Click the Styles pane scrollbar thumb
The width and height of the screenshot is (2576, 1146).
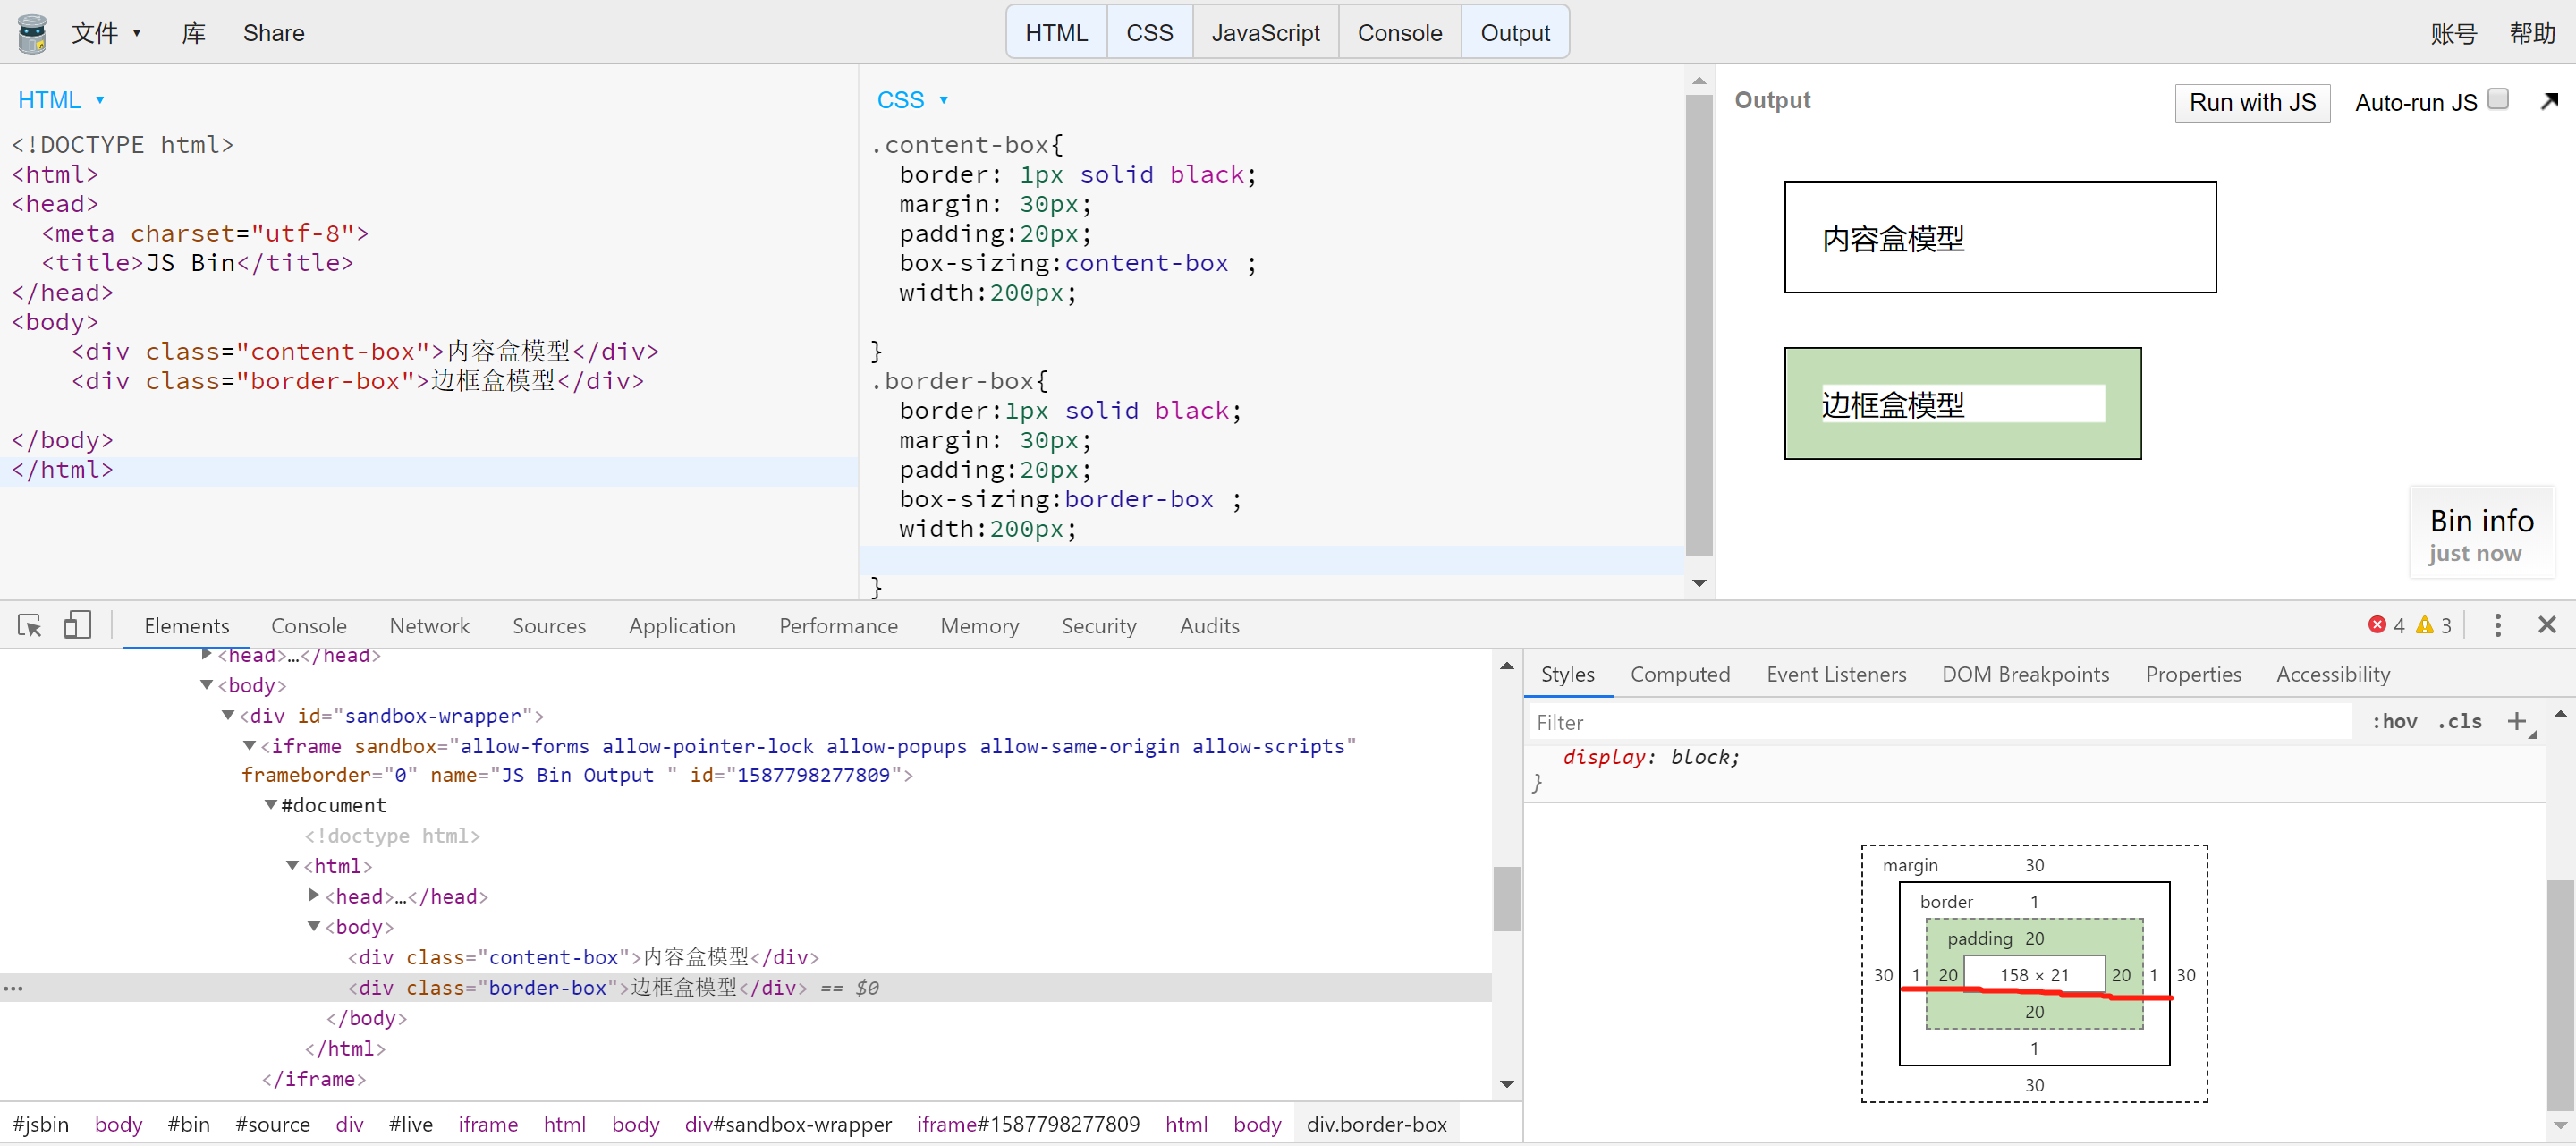click(x=2560, y=993)
